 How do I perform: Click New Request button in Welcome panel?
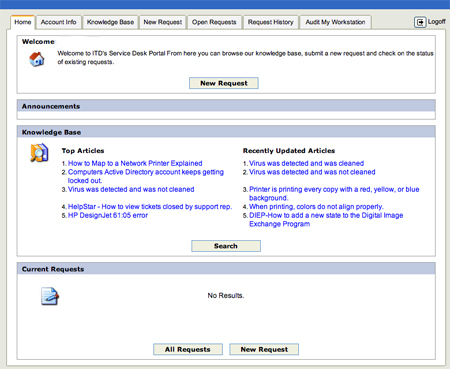224,83
